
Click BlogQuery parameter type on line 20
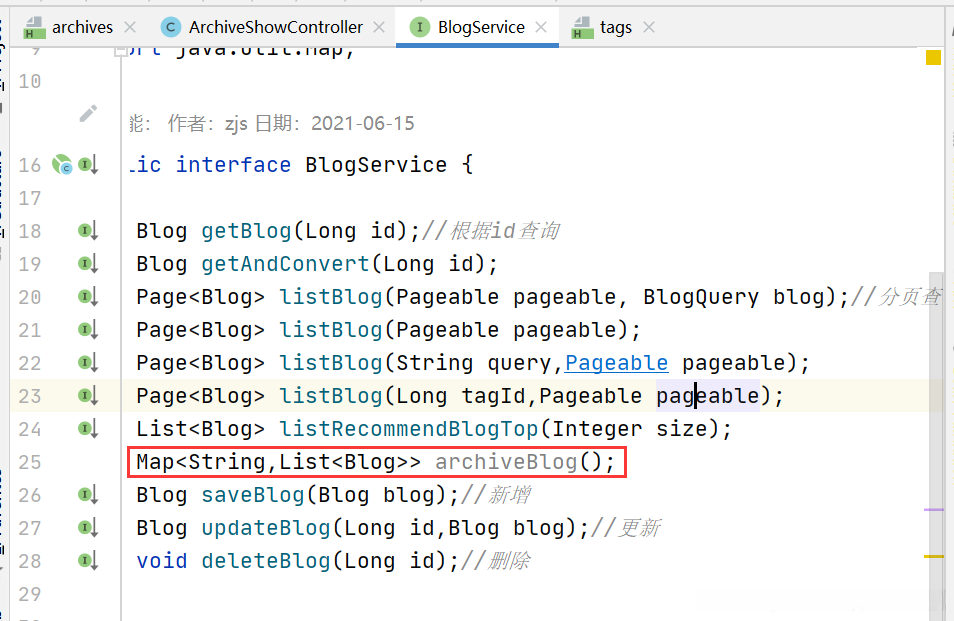702,297
